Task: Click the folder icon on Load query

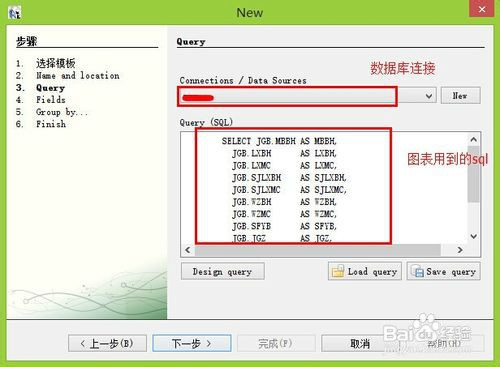Action: (x=338, y=271)
